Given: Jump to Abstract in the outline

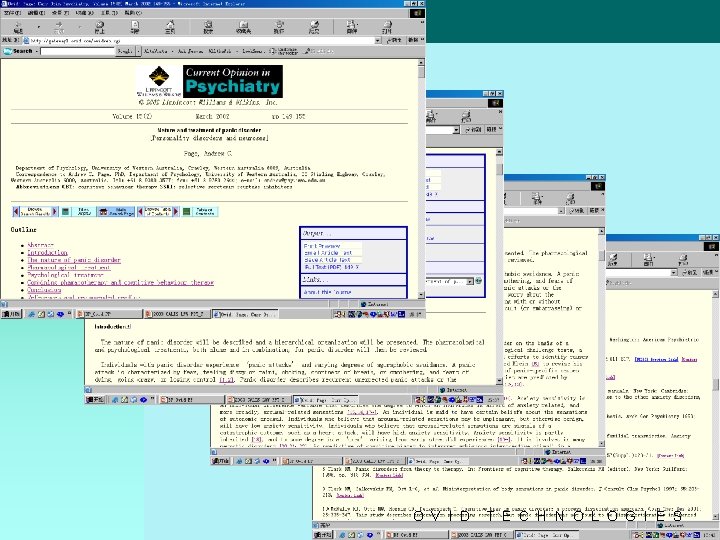Looking at the screenshot, I should point(40,245).
